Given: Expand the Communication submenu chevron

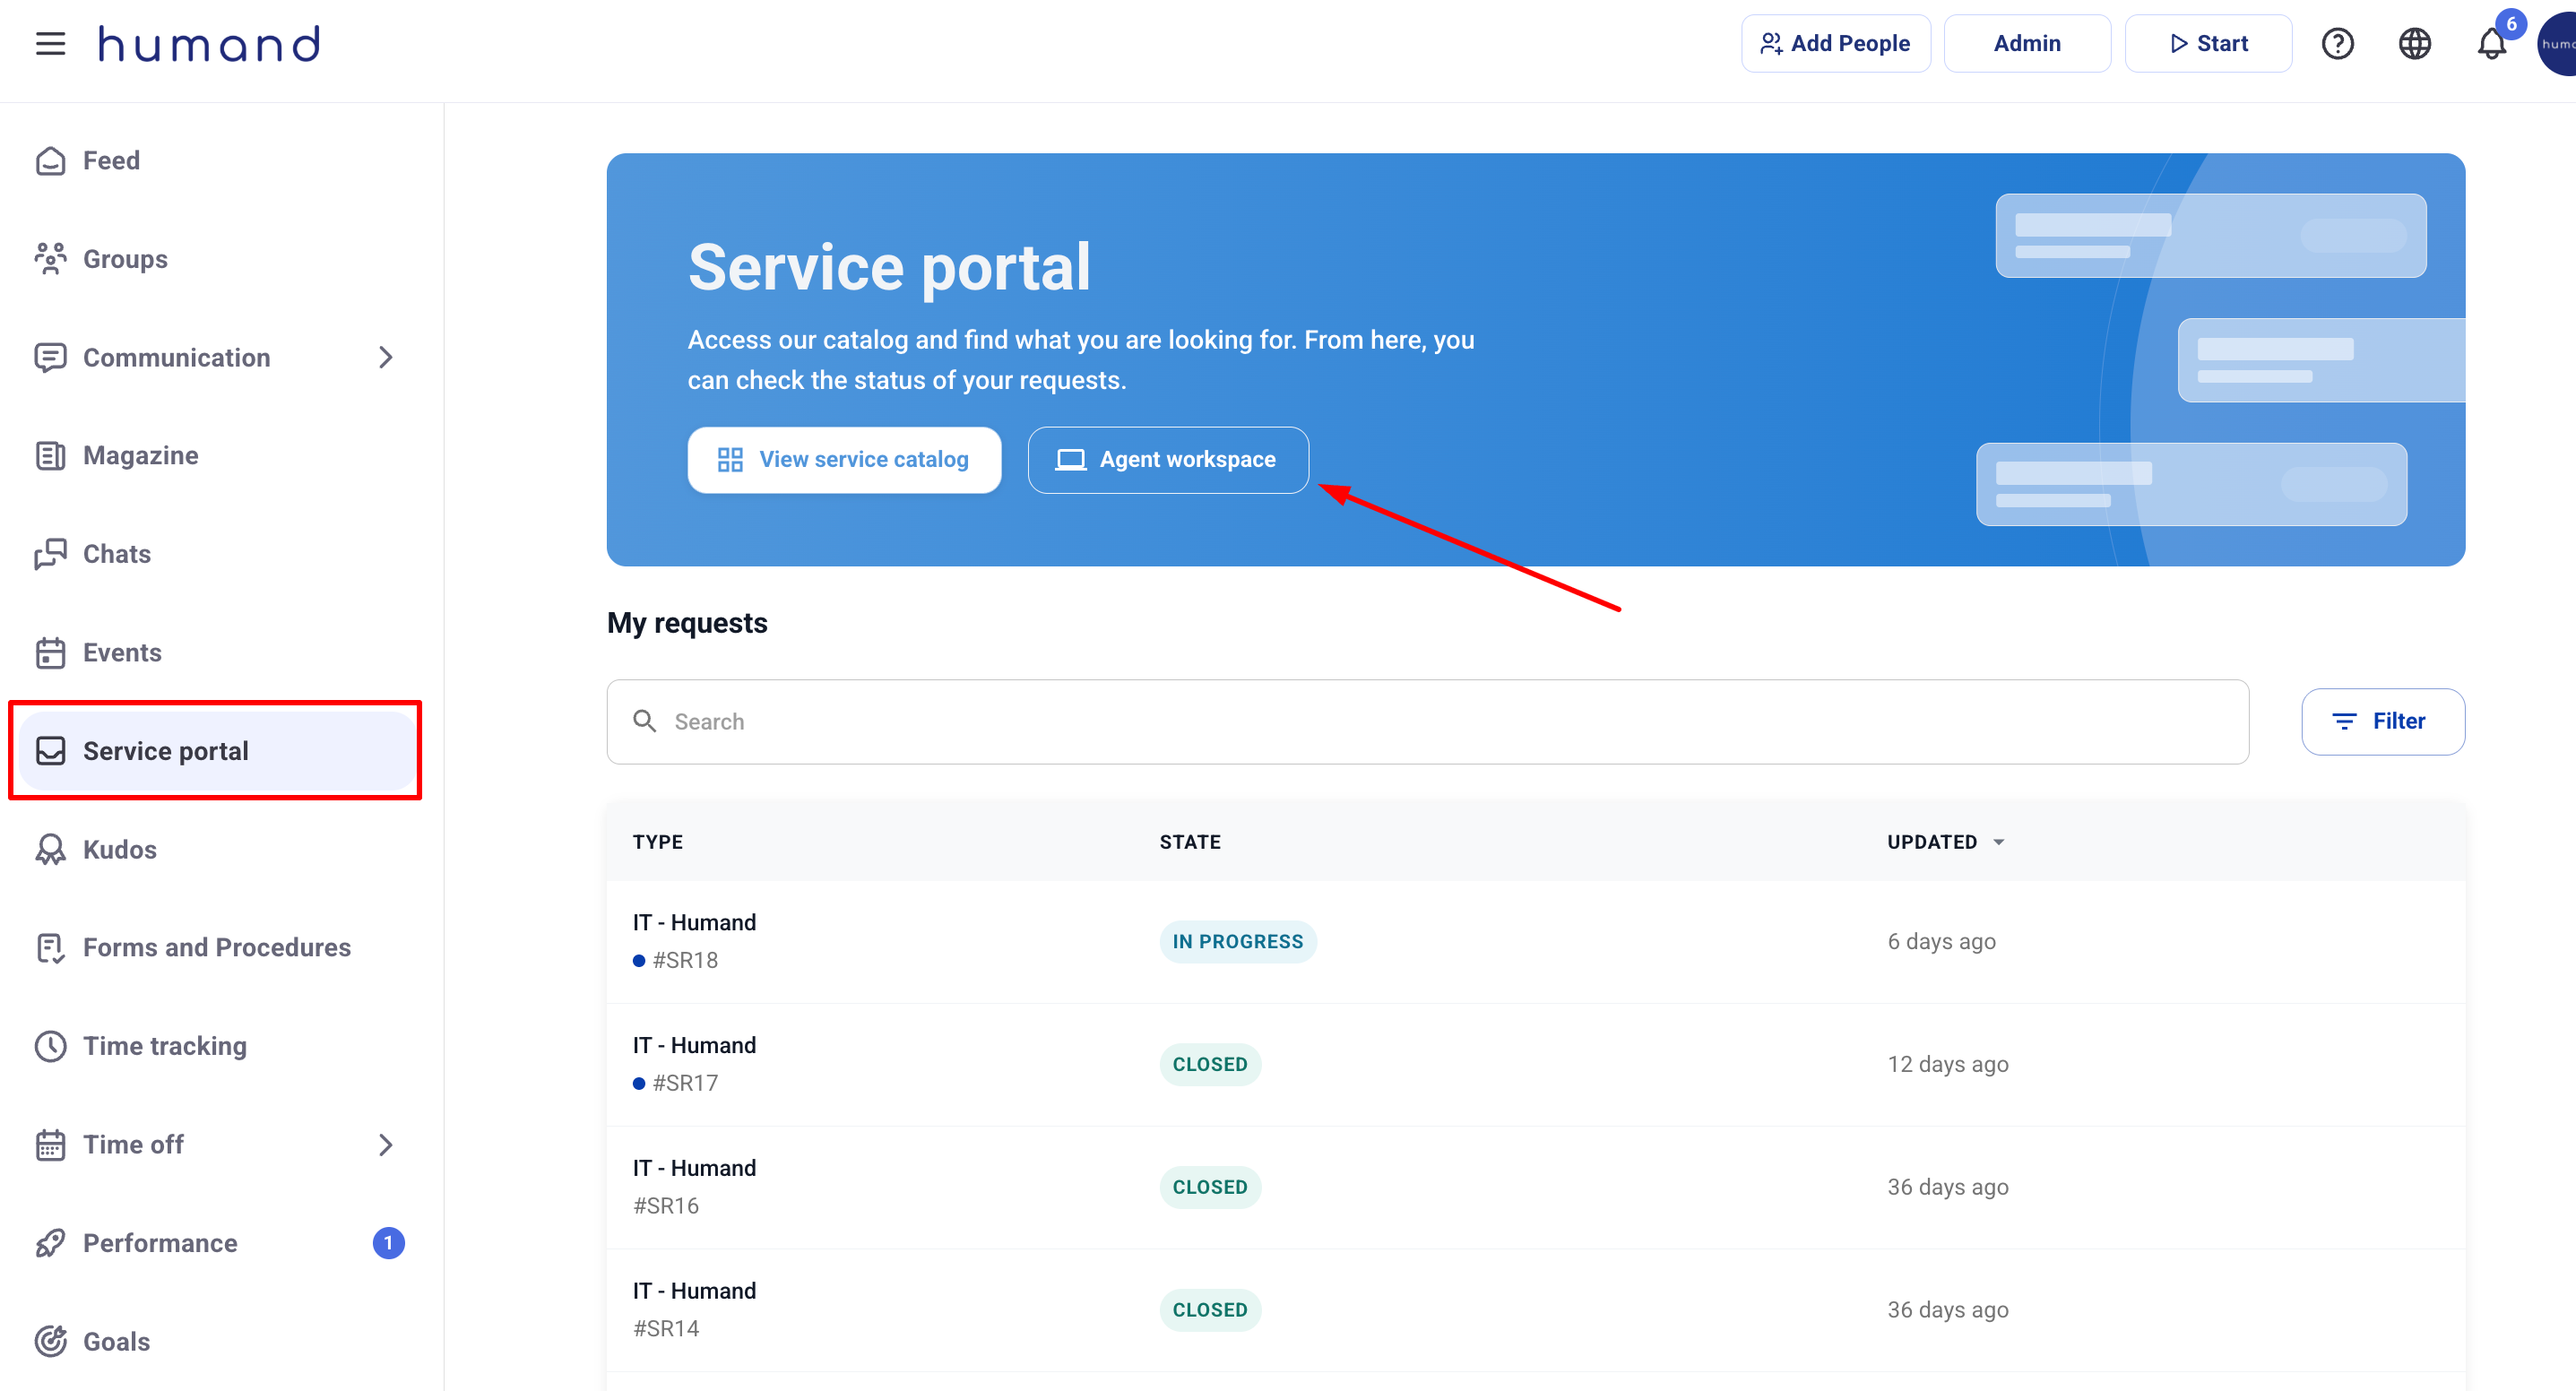Looking at the screenshot, I should 386,358.
